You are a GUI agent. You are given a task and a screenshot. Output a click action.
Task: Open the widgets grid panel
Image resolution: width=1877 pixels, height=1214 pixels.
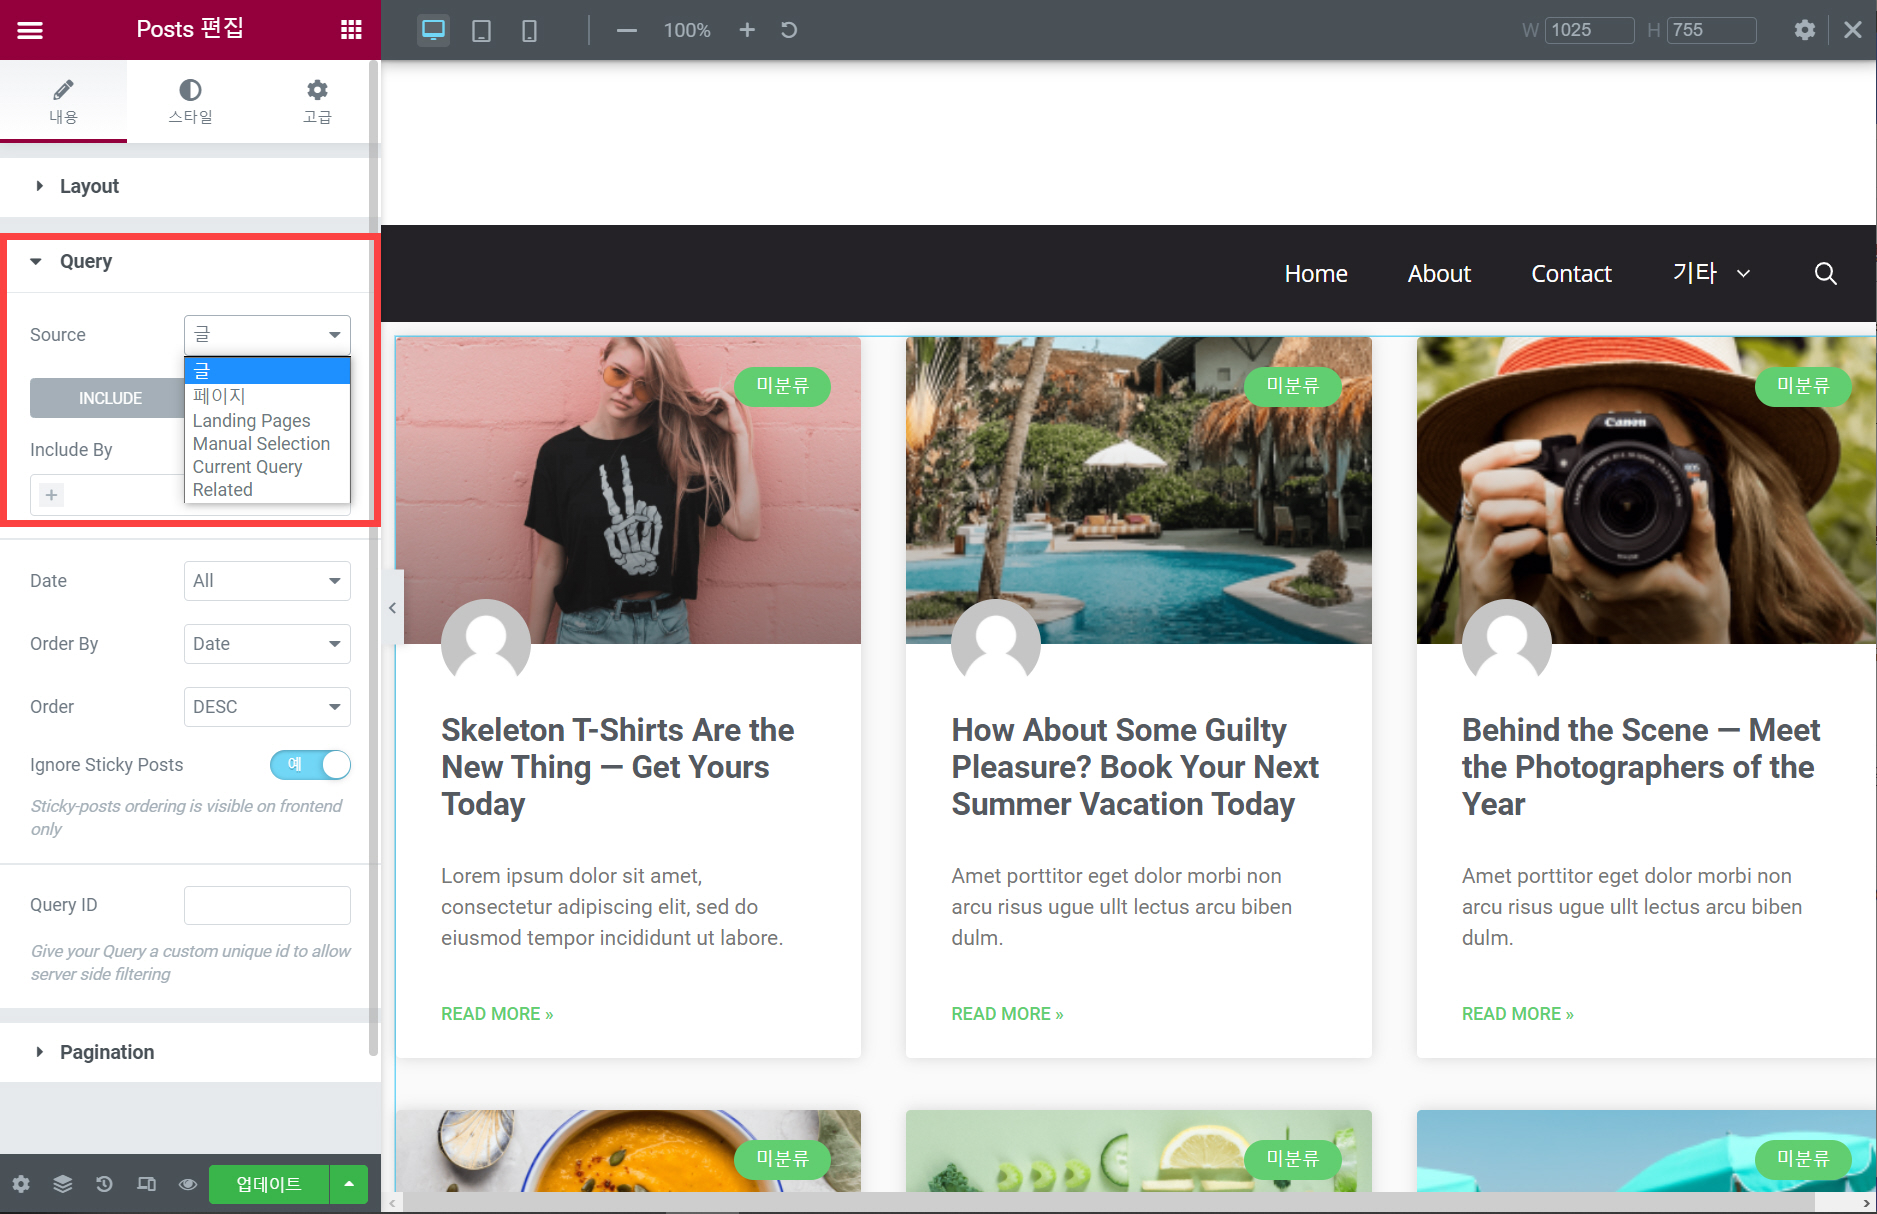(351, 30)
